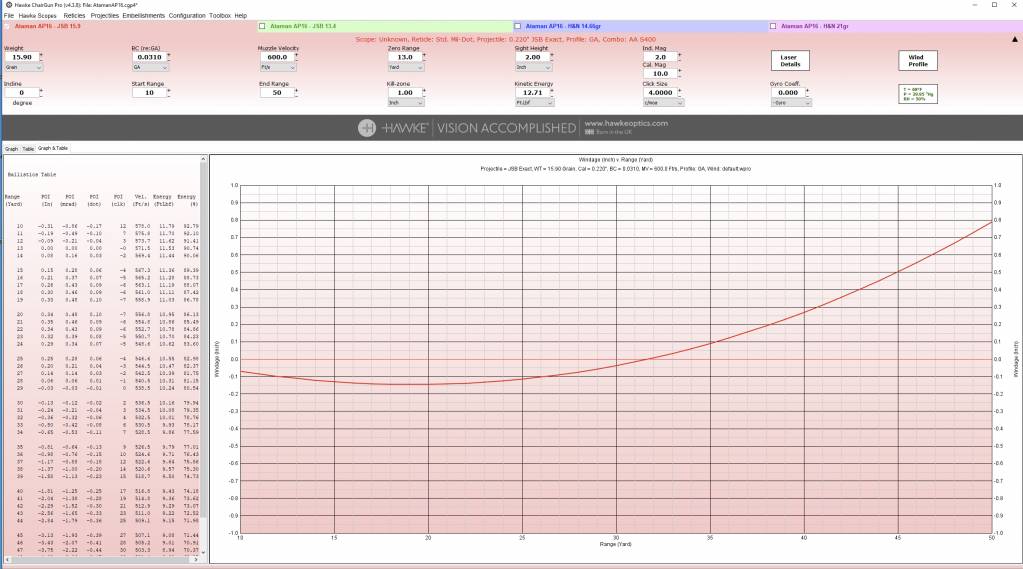Switch to the Table tab
1023x569 pixels.
pyautogui.click(x=28, y=149)
